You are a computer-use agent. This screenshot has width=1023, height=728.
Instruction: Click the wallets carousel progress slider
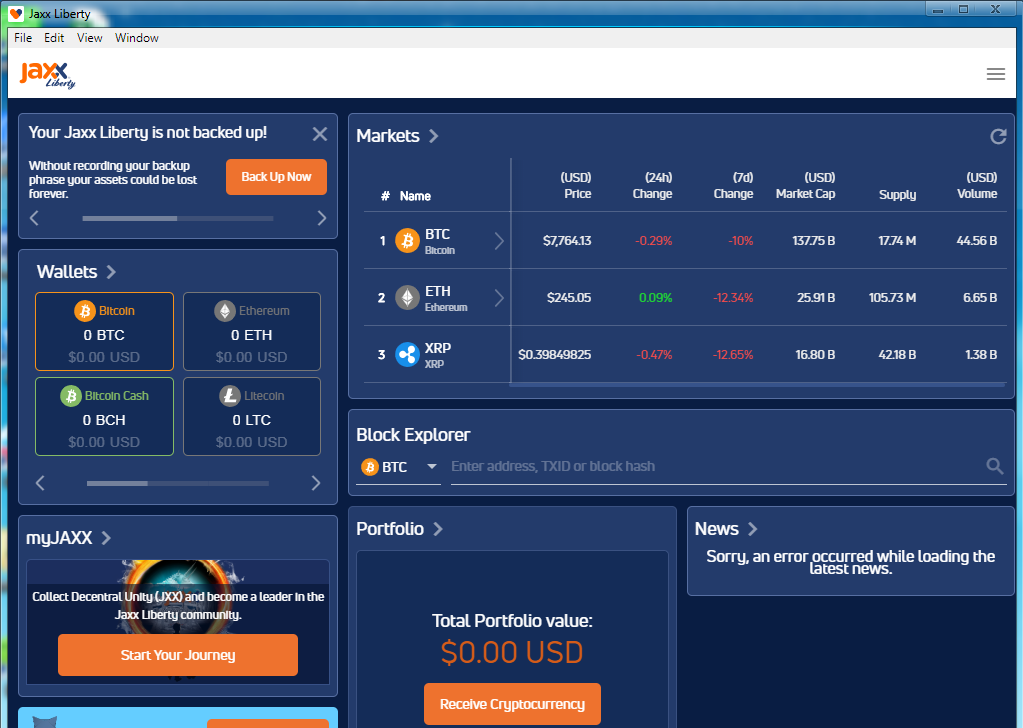tap(177, 483)
